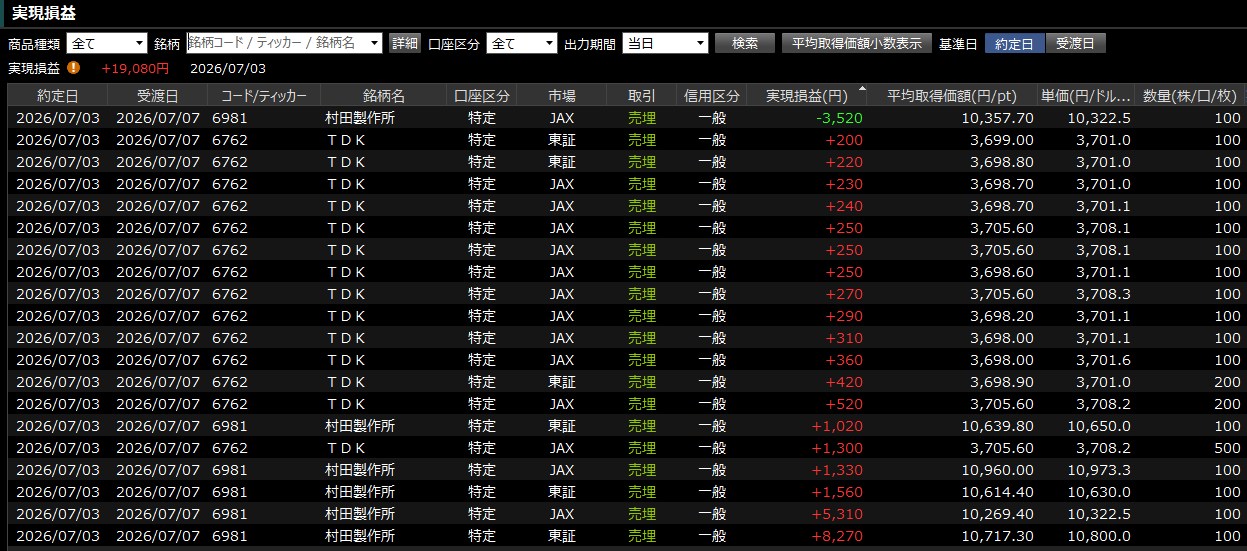Click the 2026/07/03 date beside total profit

click(x=228, y=69)
